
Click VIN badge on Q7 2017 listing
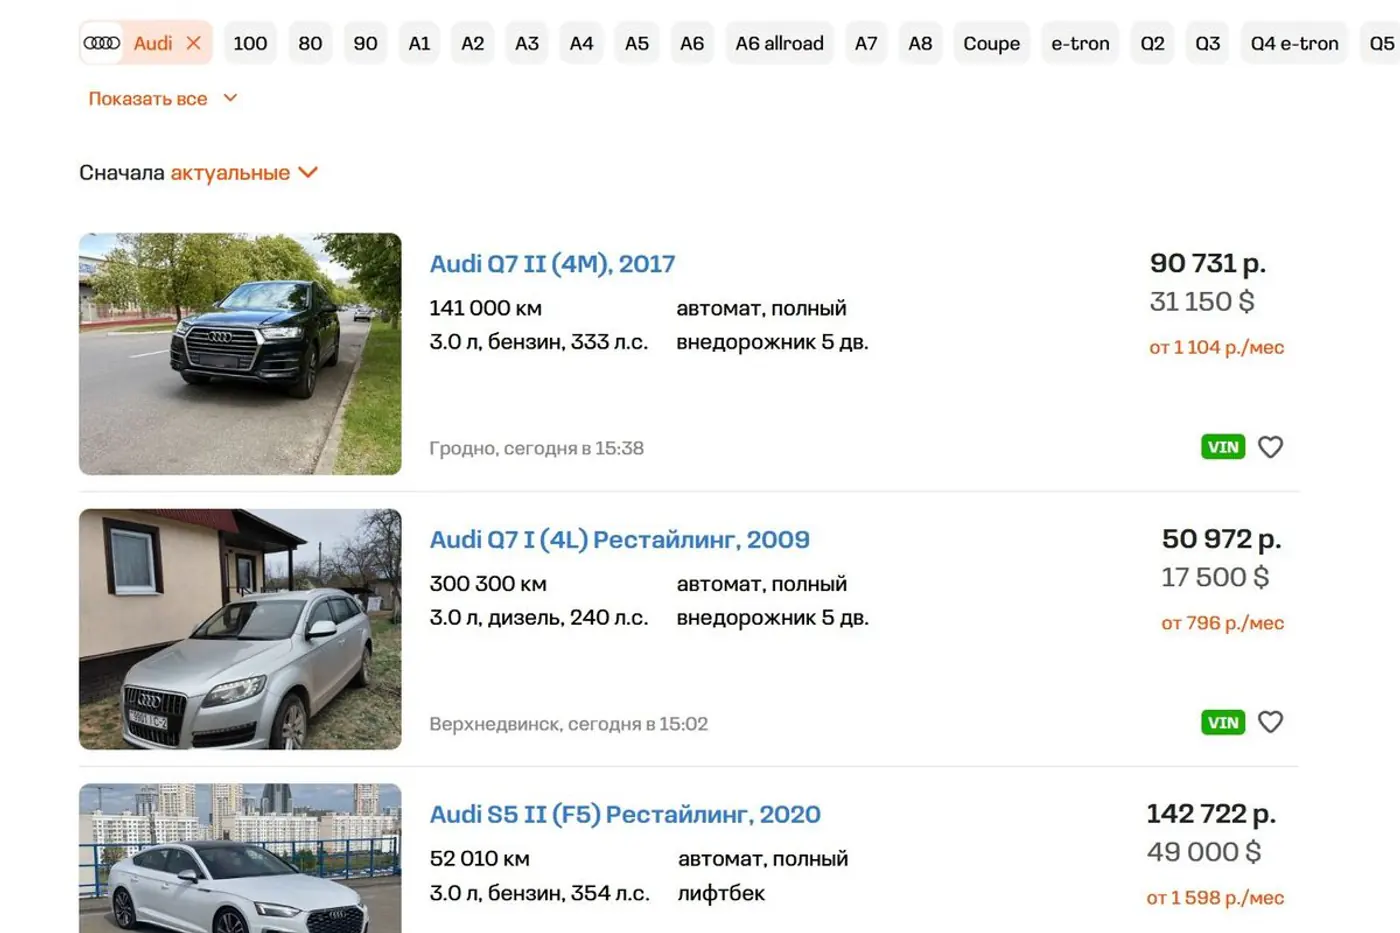pyautogui.click(x=1223, y=447)
